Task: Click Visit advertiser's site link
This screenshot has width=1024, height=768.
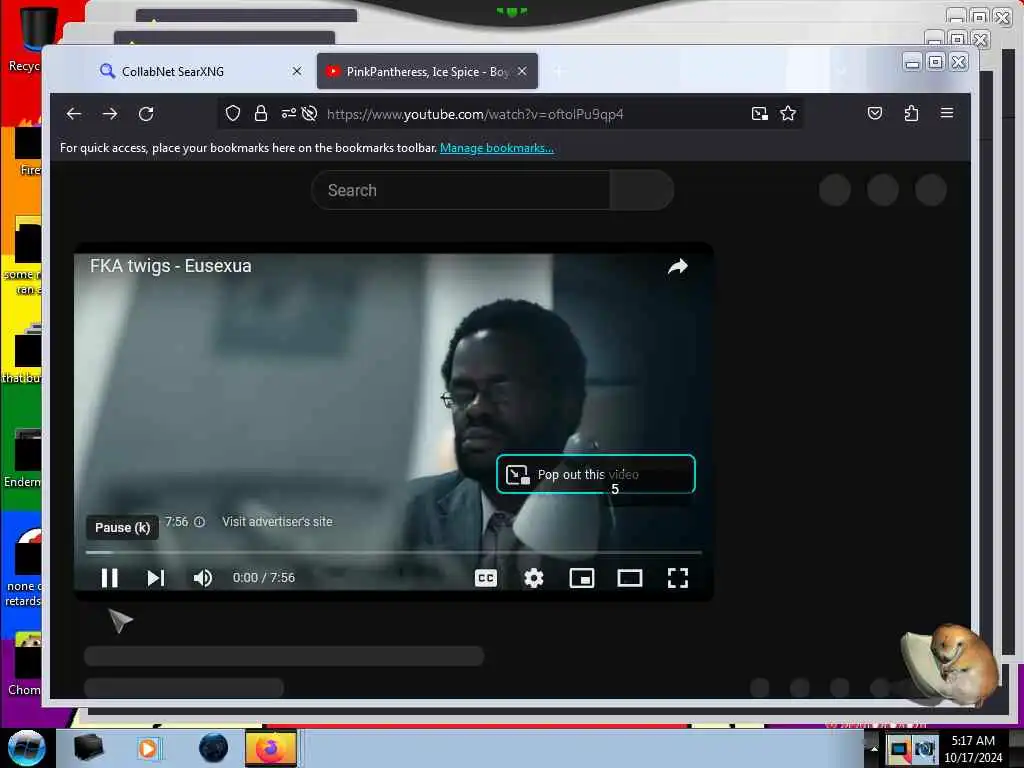Action: click(277, 521)
